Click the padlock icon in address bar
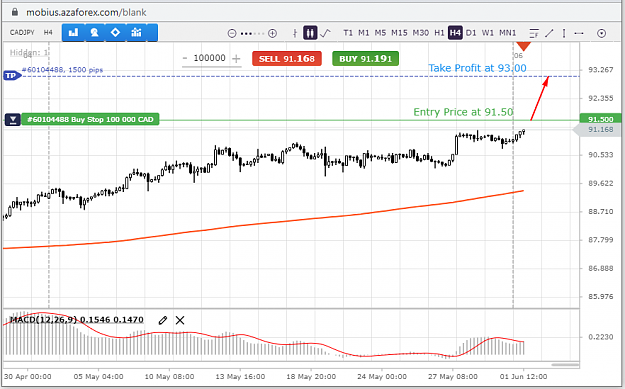This screenshot has height=389, width=625. pos(15,12)
